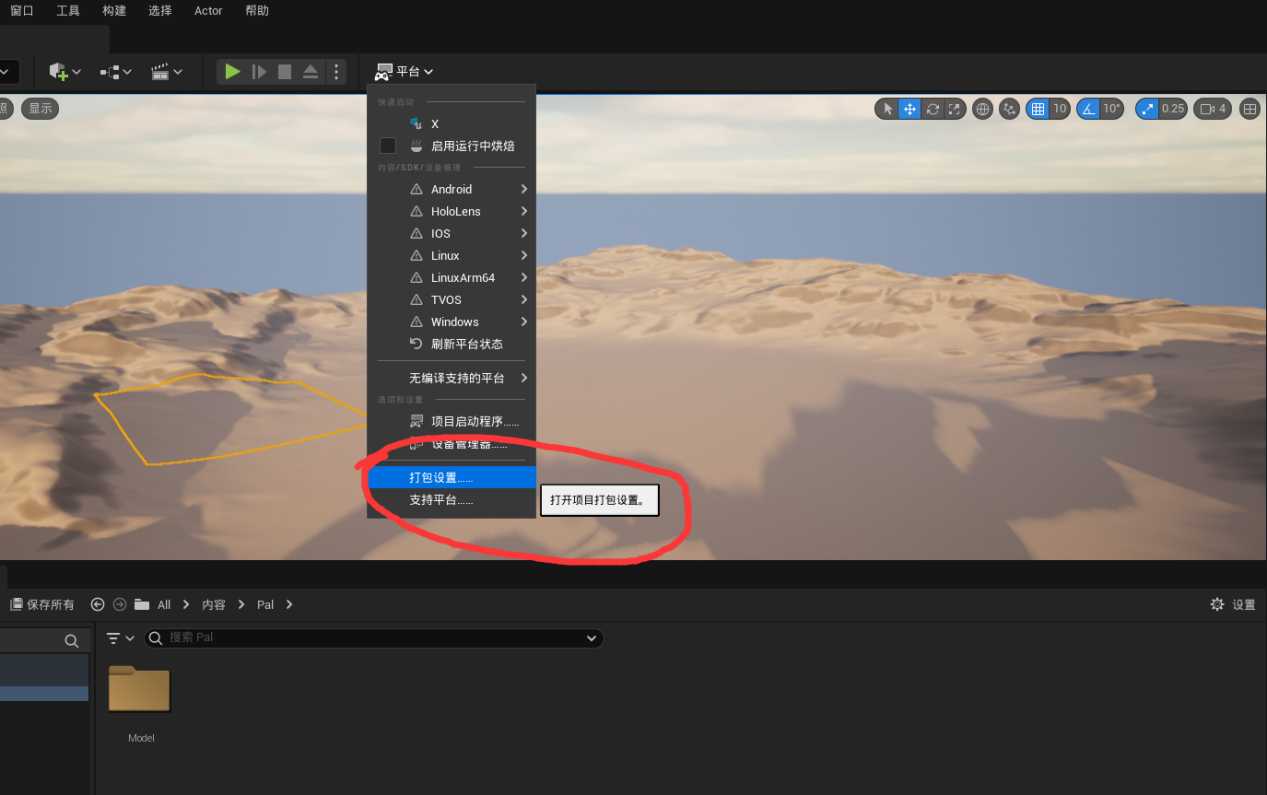This screenshot has height=795, width=1267.
Task: Toggle grid snapping on or off
Action: click(1038, 109)
